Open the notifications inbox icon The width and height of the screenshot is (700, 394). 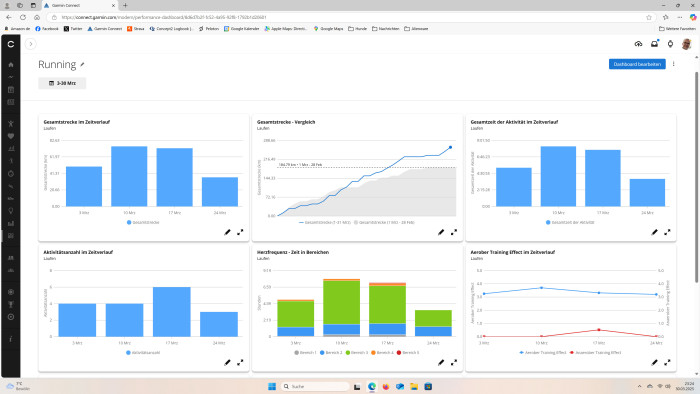[654, 44]
